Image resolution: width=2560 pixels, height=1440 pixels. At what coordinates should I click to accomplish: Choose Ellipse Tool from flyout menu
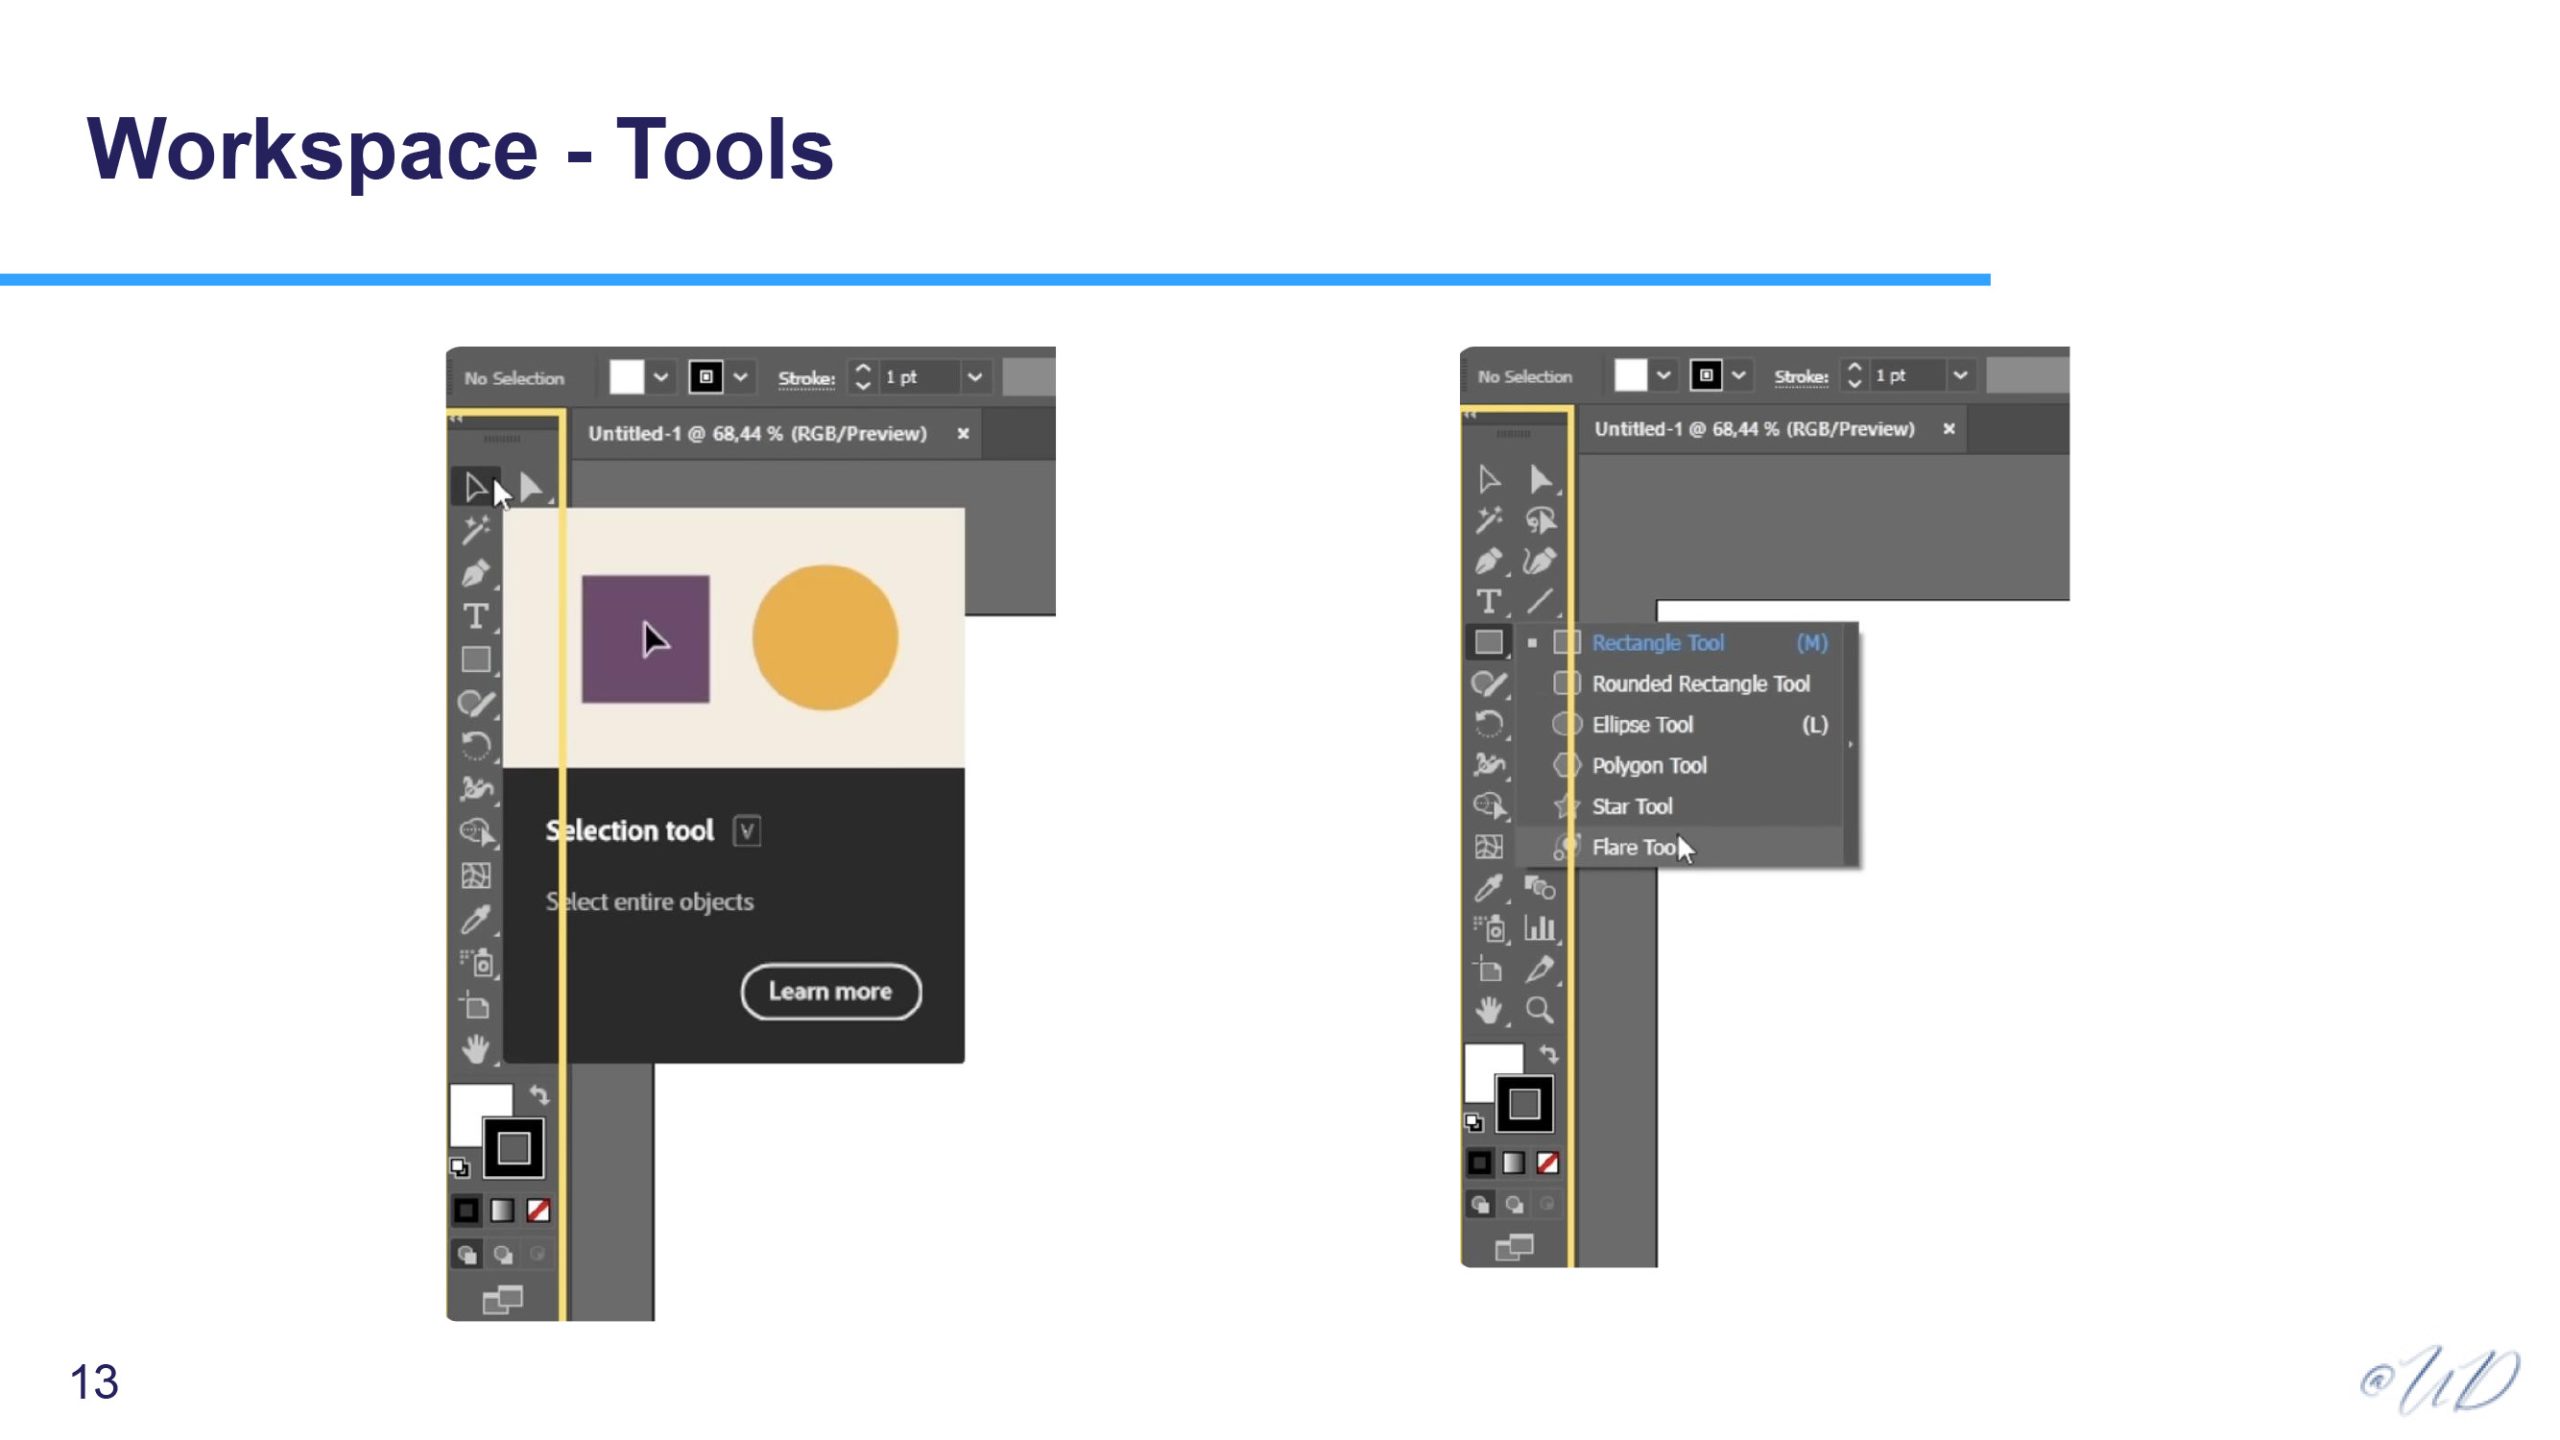[x=1642, y=725]
